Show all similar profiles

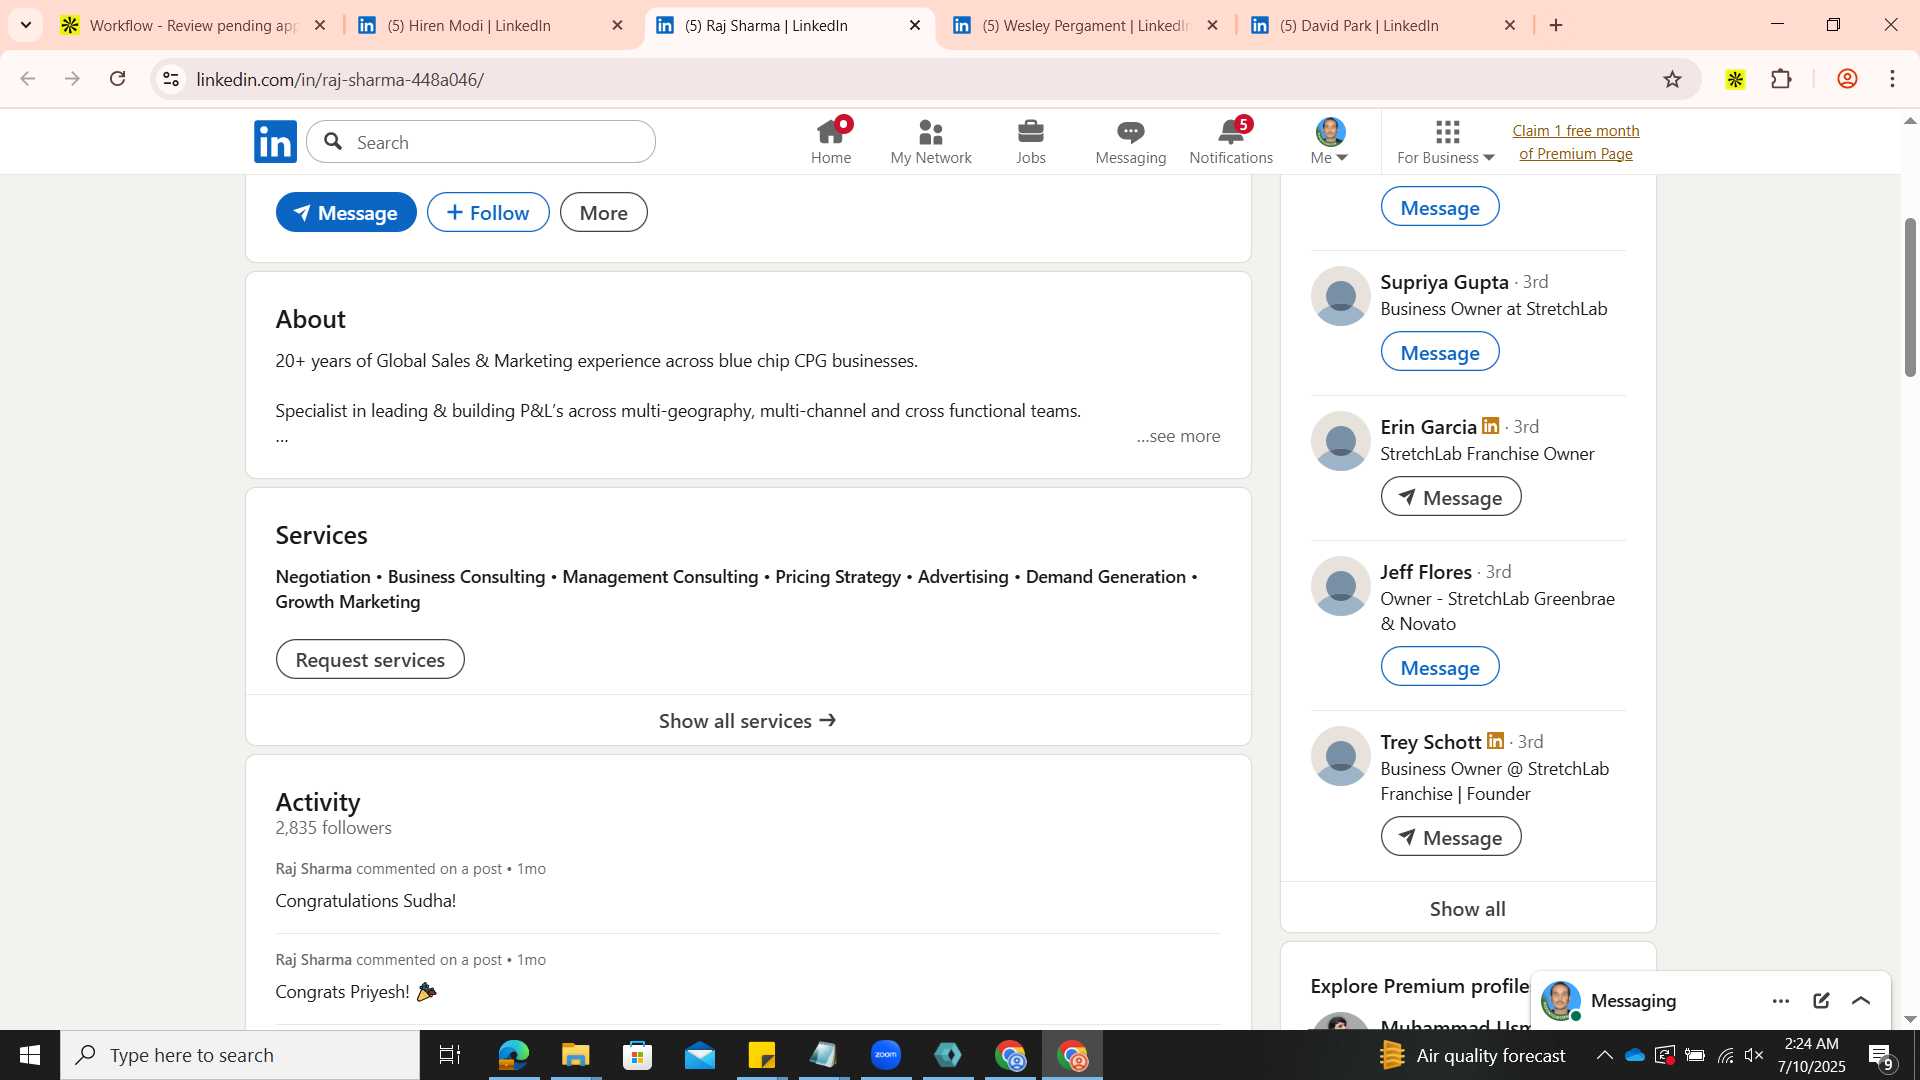[x=1468, y=909]
